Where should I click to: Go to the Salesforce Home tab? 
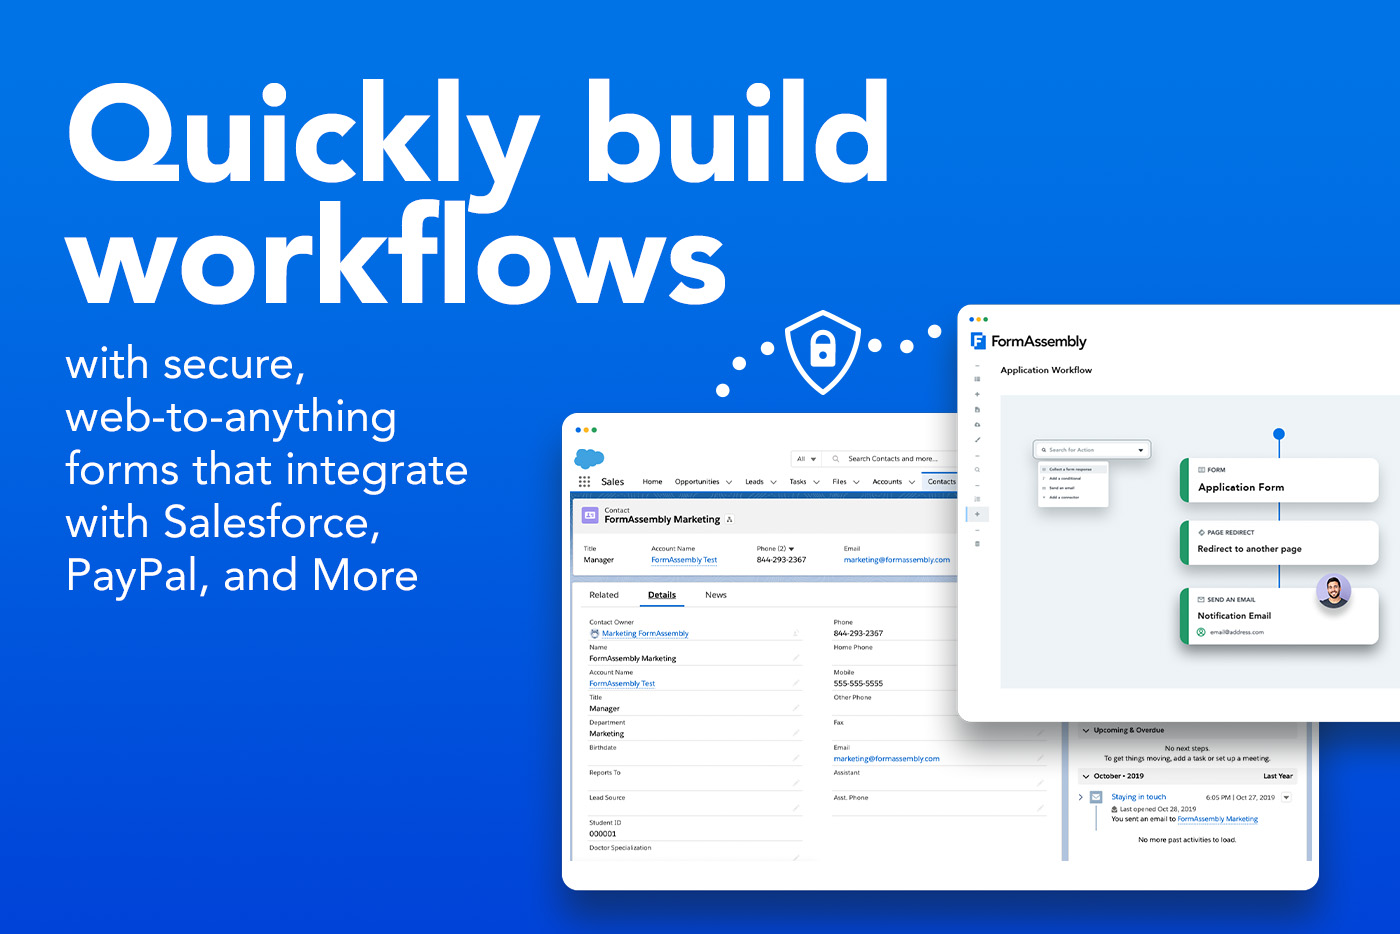coord(652,482)
